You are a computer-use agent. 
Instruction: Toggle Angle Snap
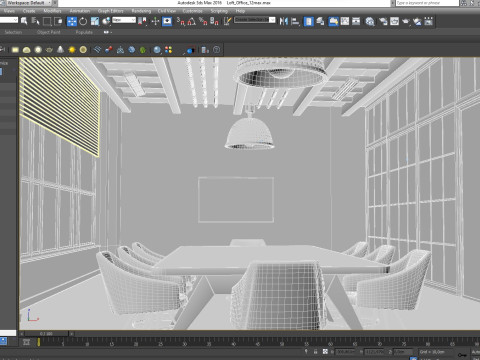pos(192,22)
